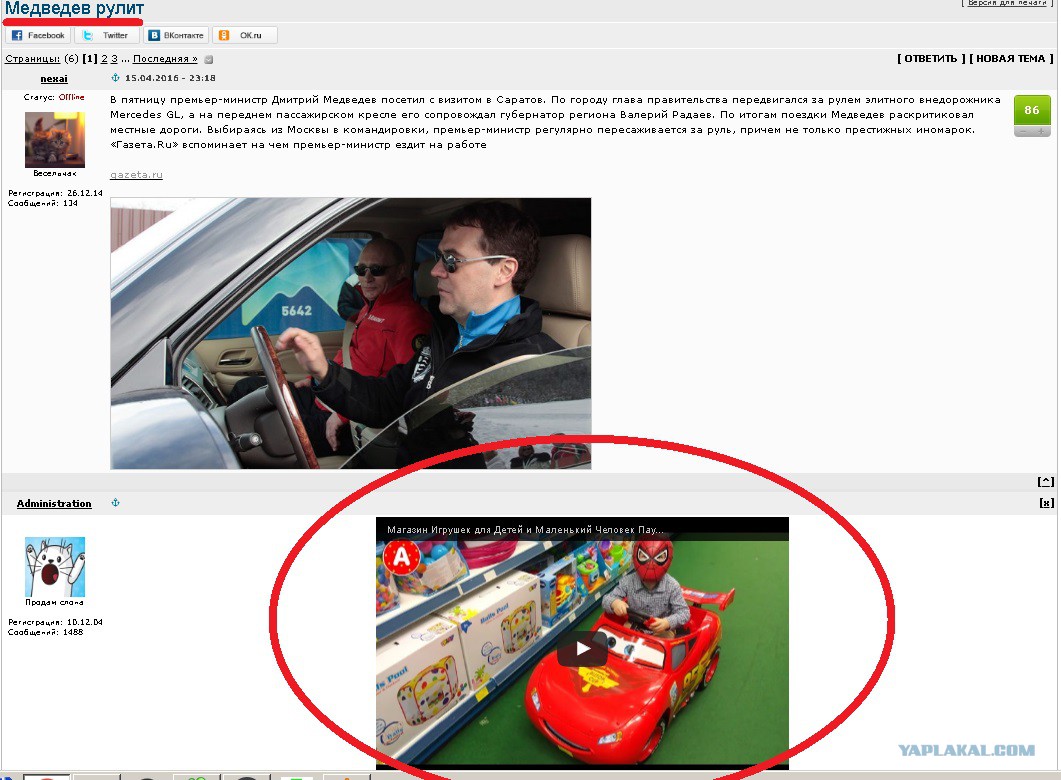Open the car photo of the post
Screen dimensions: 1061x780
point(351,334)
